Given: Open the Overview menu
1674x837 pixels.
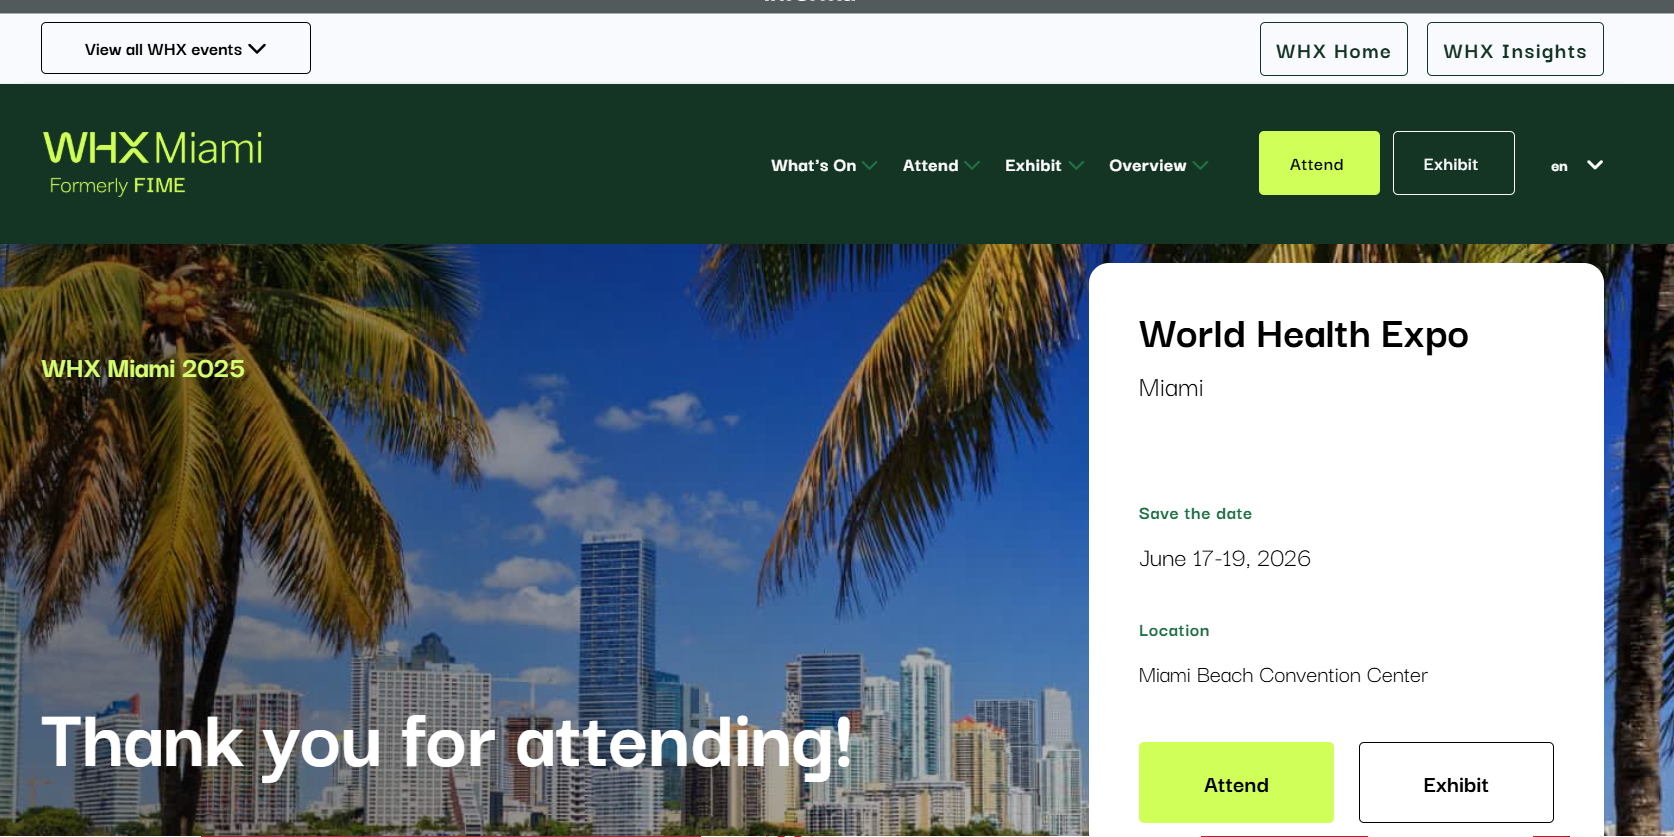Looking at the screenshot, I should pyautogui.click(x=1147, y=166).
